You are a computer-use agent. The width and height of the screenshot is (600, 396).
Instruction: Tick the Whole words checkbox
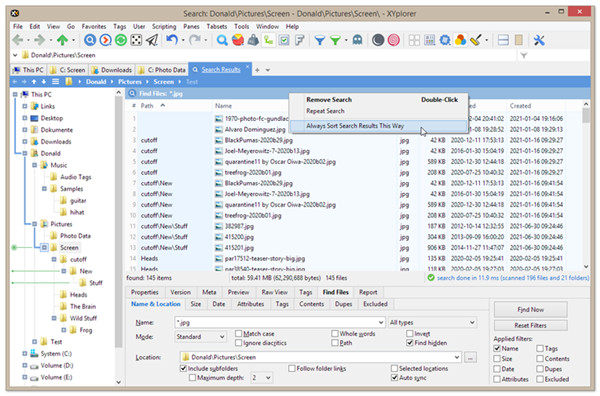335,333
